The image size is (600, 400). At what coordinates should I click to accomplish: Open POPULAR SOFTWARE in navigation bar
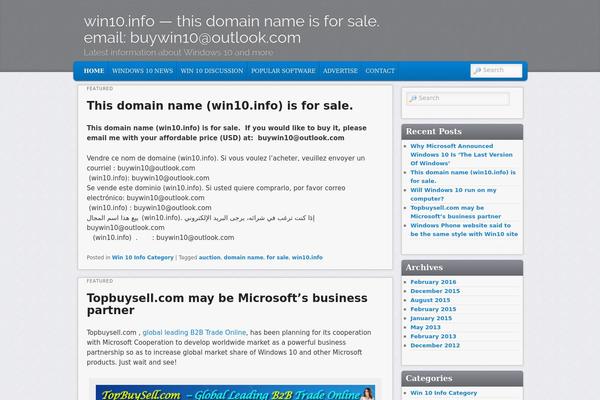pyautogui.click(x=283, y=71)
